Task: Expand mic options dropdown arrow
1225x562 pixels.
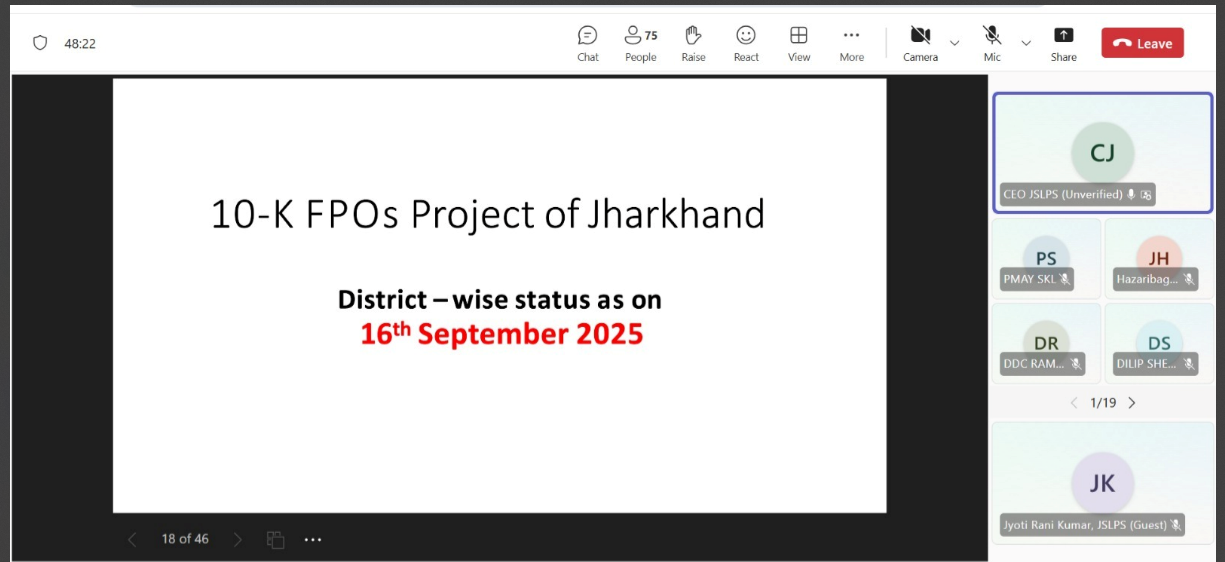Action: pyautogui.click(x=1026, y=43)
